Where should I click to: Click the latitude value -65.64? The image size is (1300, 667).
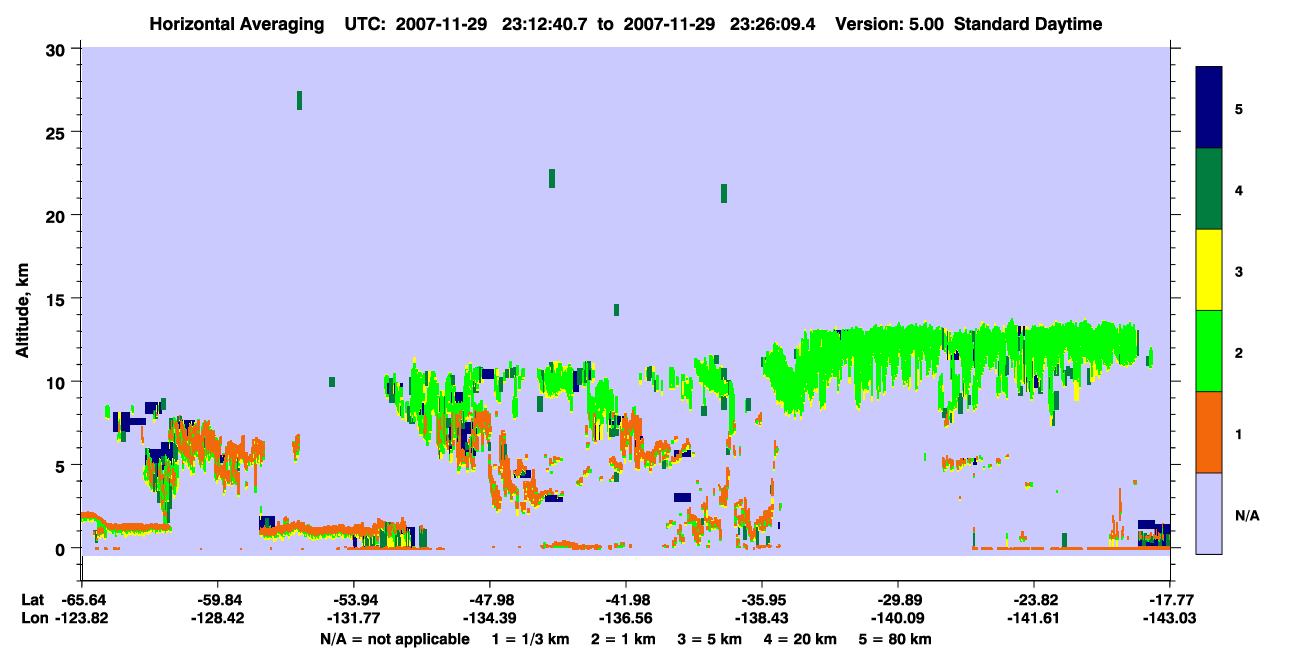(x=82, y=600)
